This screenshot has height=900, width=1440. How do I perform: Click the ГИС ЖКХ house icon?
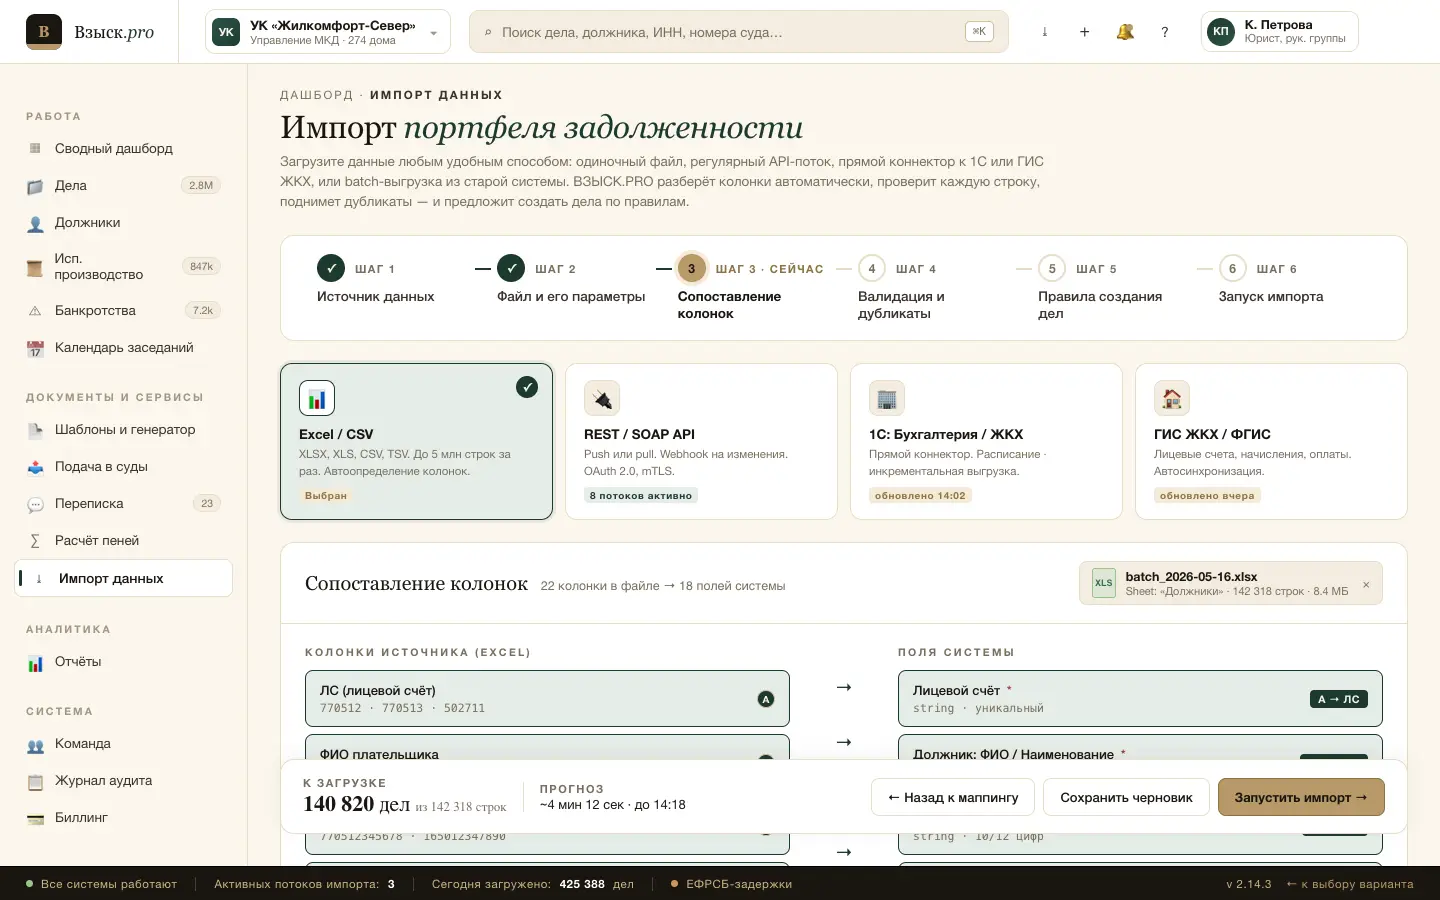tap(1172, 398)
